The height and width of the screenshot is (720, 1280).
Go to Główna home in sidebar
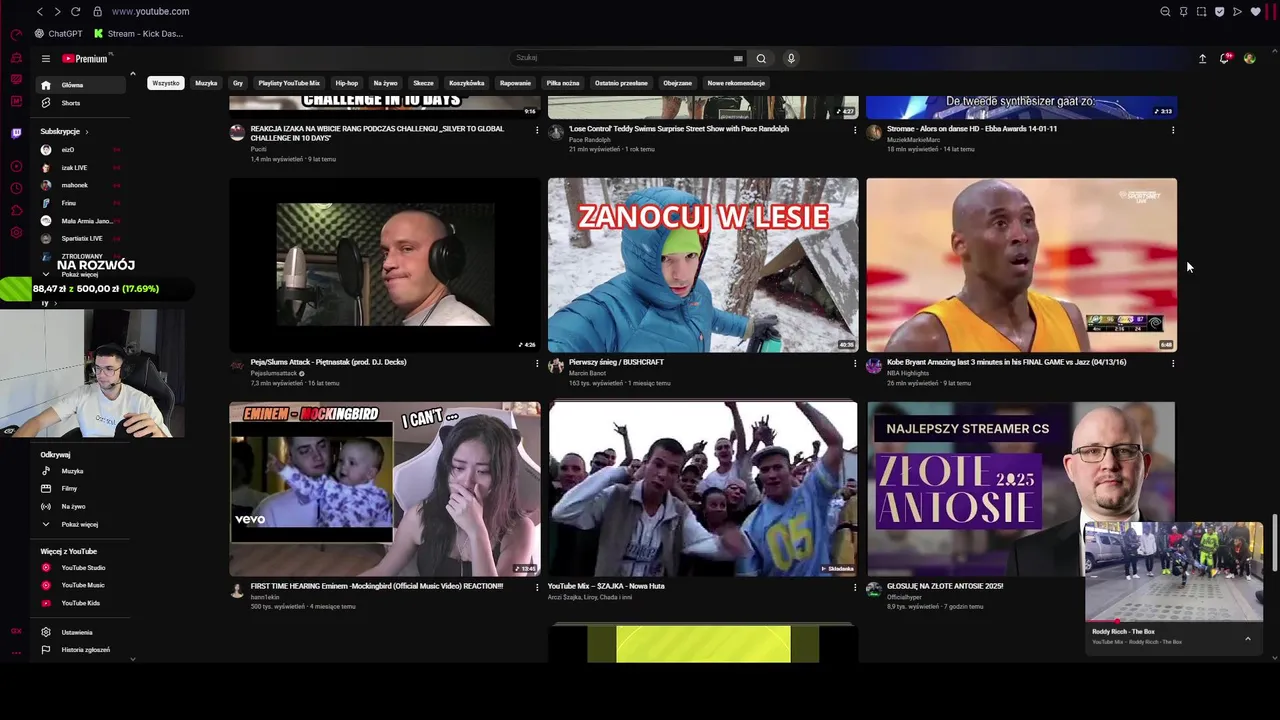pos(82,85)
